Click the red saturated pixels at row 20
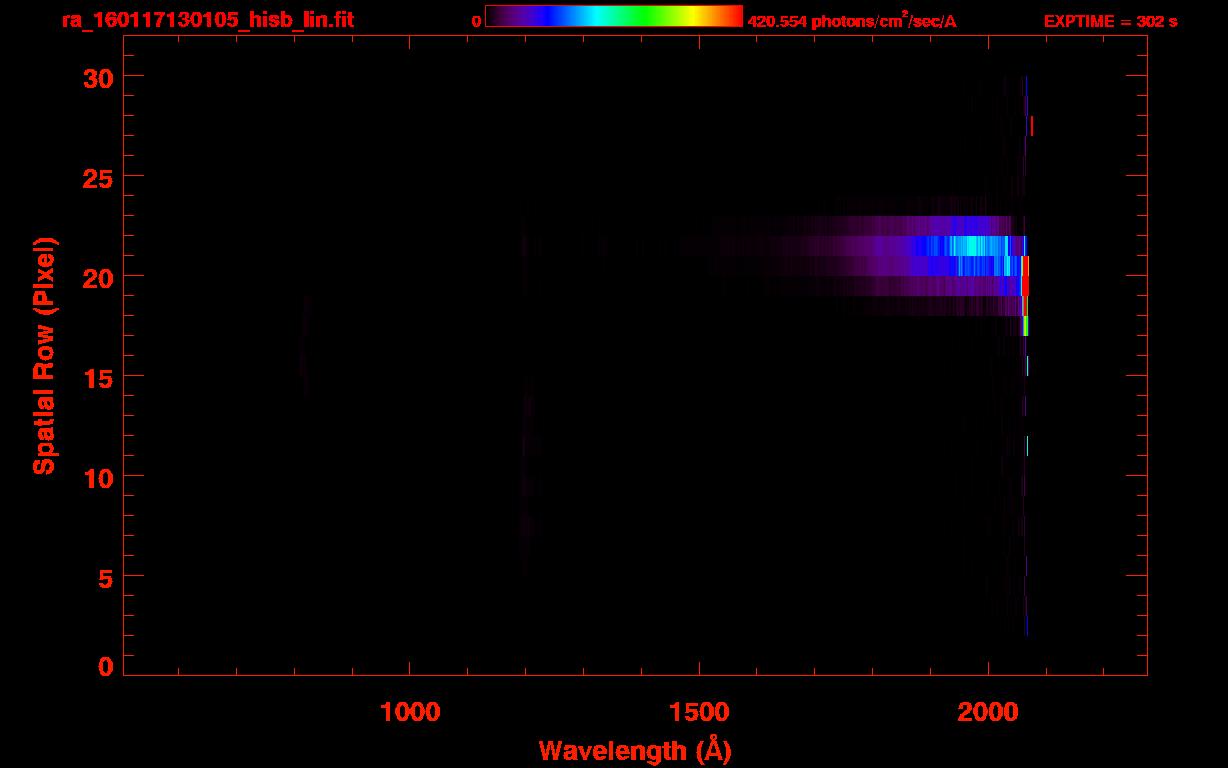Screen dimensions: 1228x768 (x=1025, y=276)
